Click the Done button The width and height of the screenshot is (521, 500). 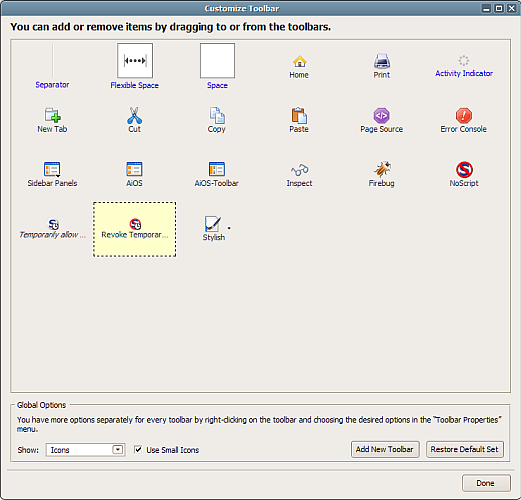point(486,483)
